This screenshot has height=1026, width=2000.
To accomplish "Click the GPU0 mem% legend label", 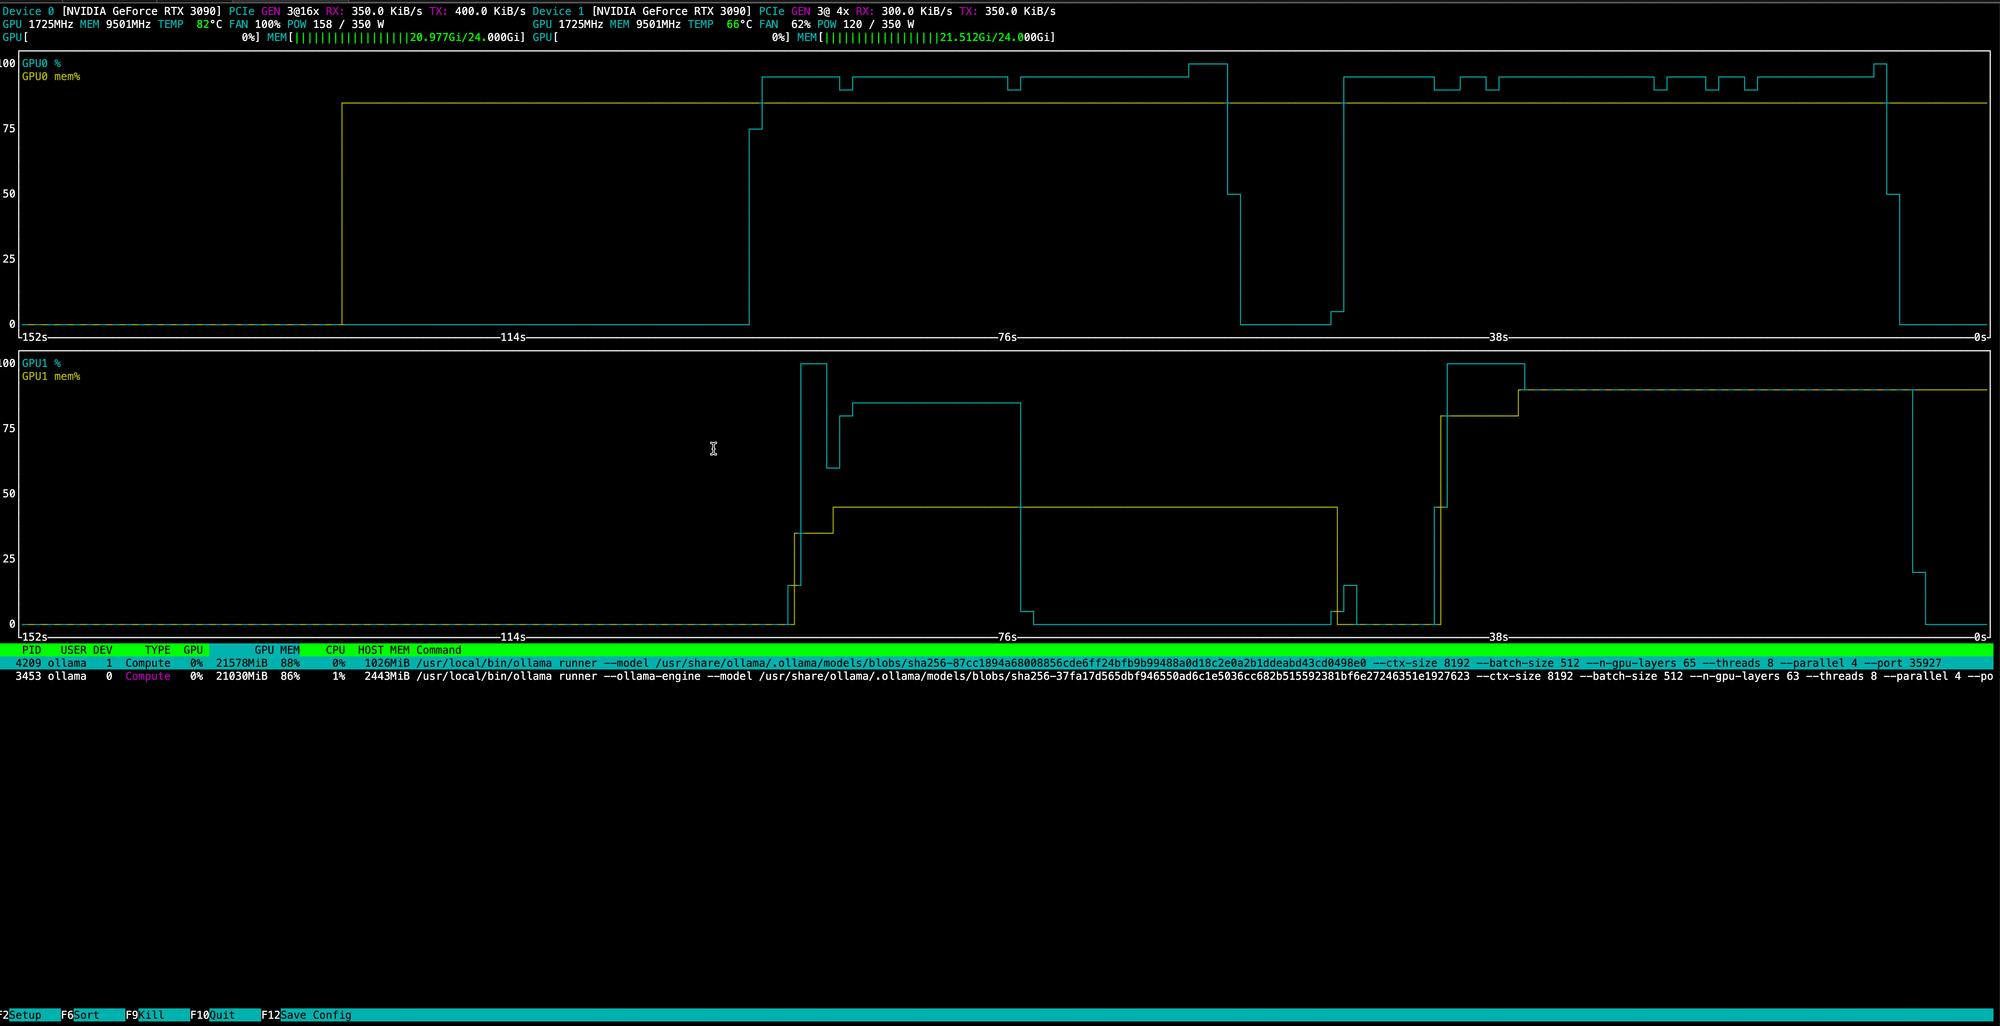I will point(51,76).
